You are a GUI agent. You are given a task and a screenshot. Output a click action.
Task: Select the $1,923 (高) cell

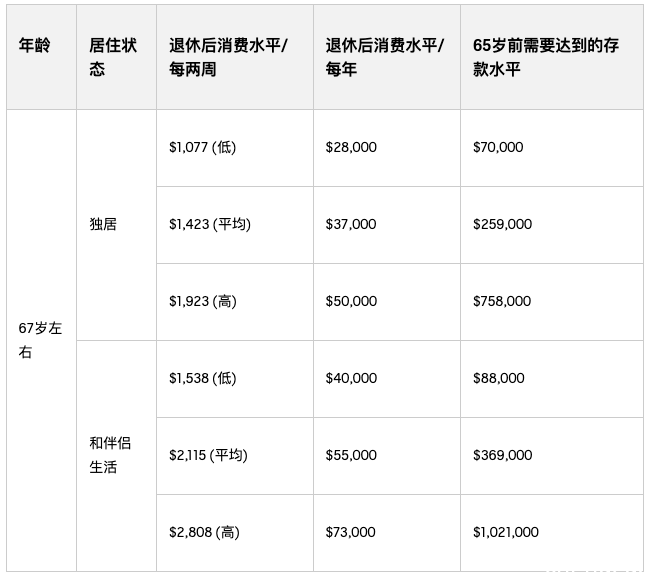pos(235,302)
